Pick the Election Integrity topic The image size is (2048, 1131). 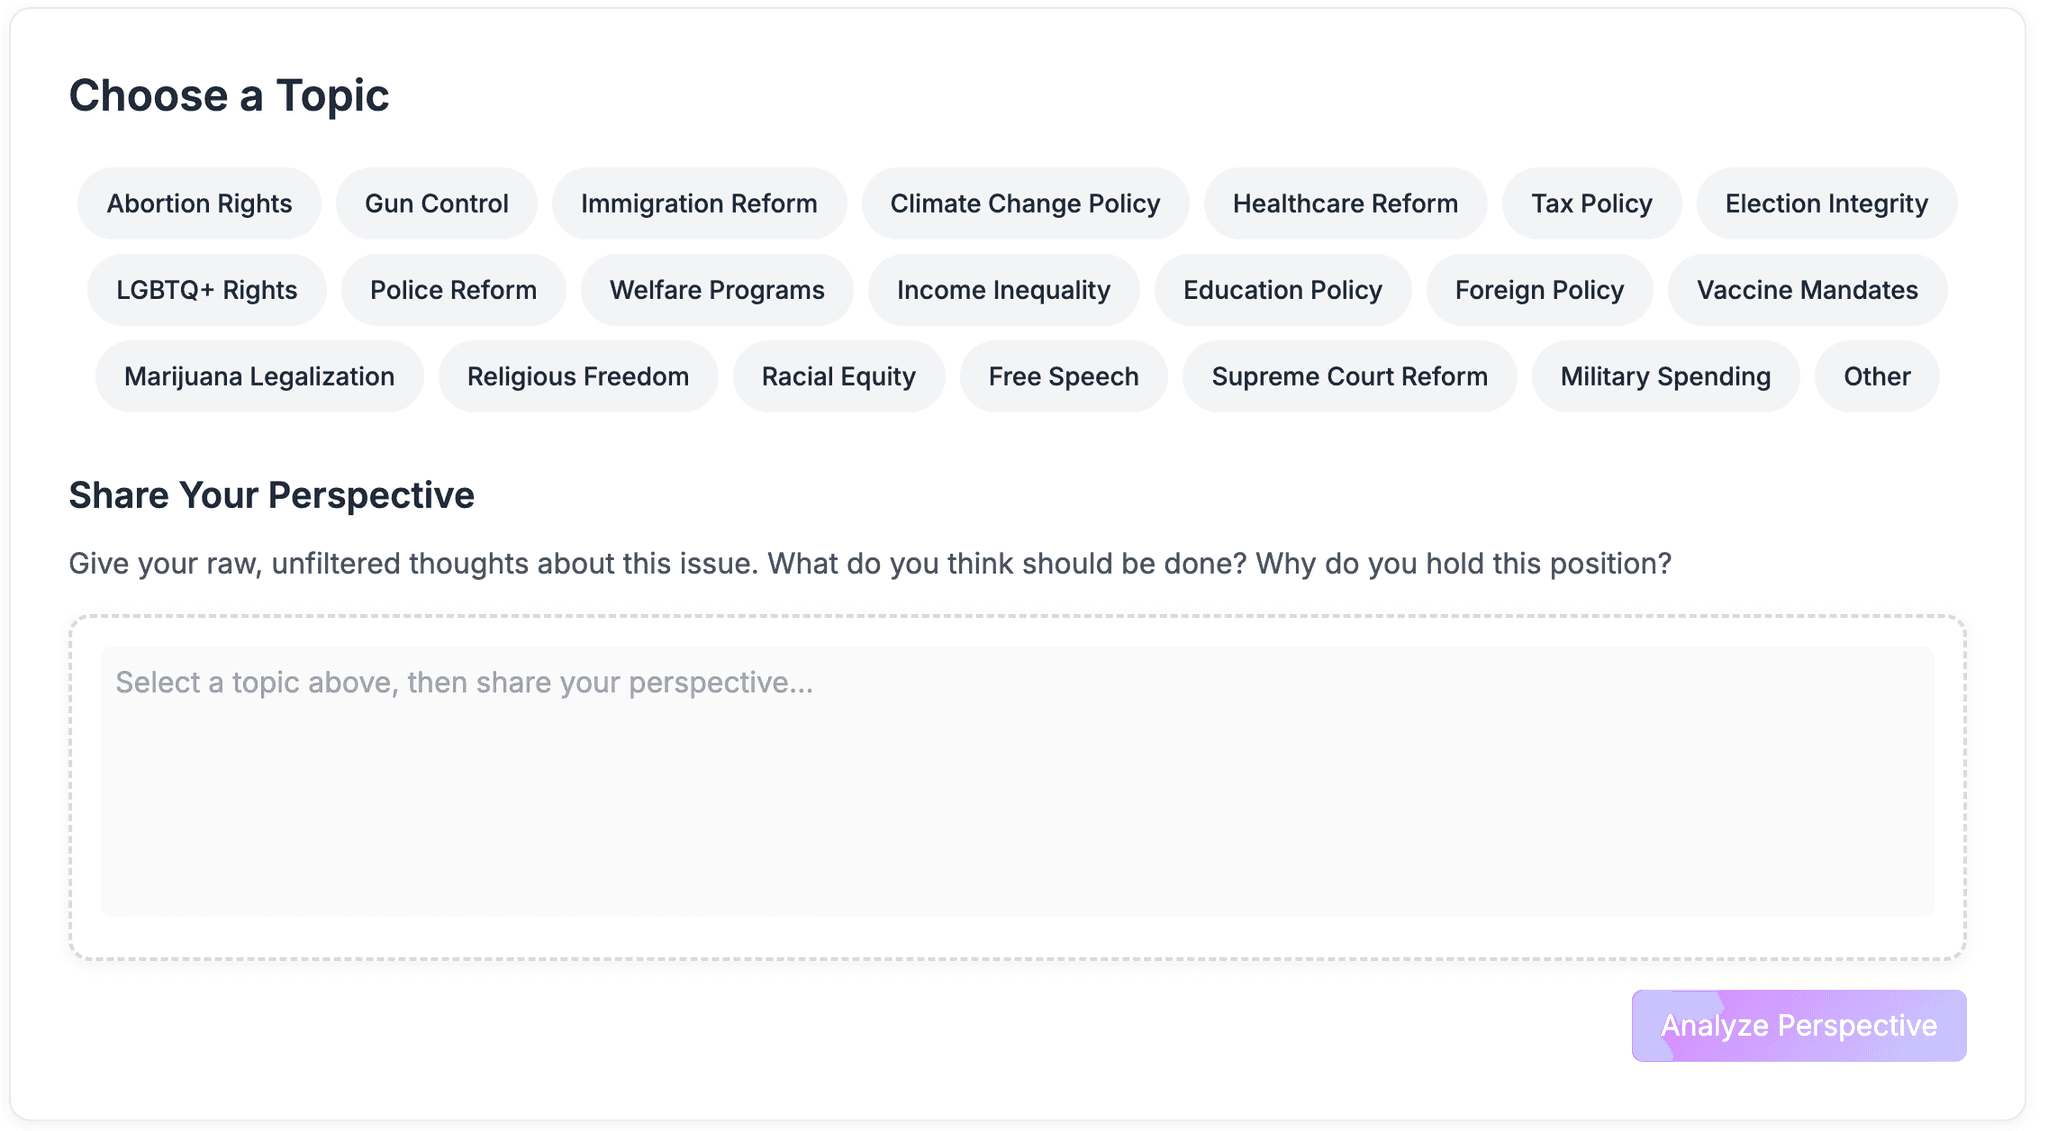[x=1826, y=203]
